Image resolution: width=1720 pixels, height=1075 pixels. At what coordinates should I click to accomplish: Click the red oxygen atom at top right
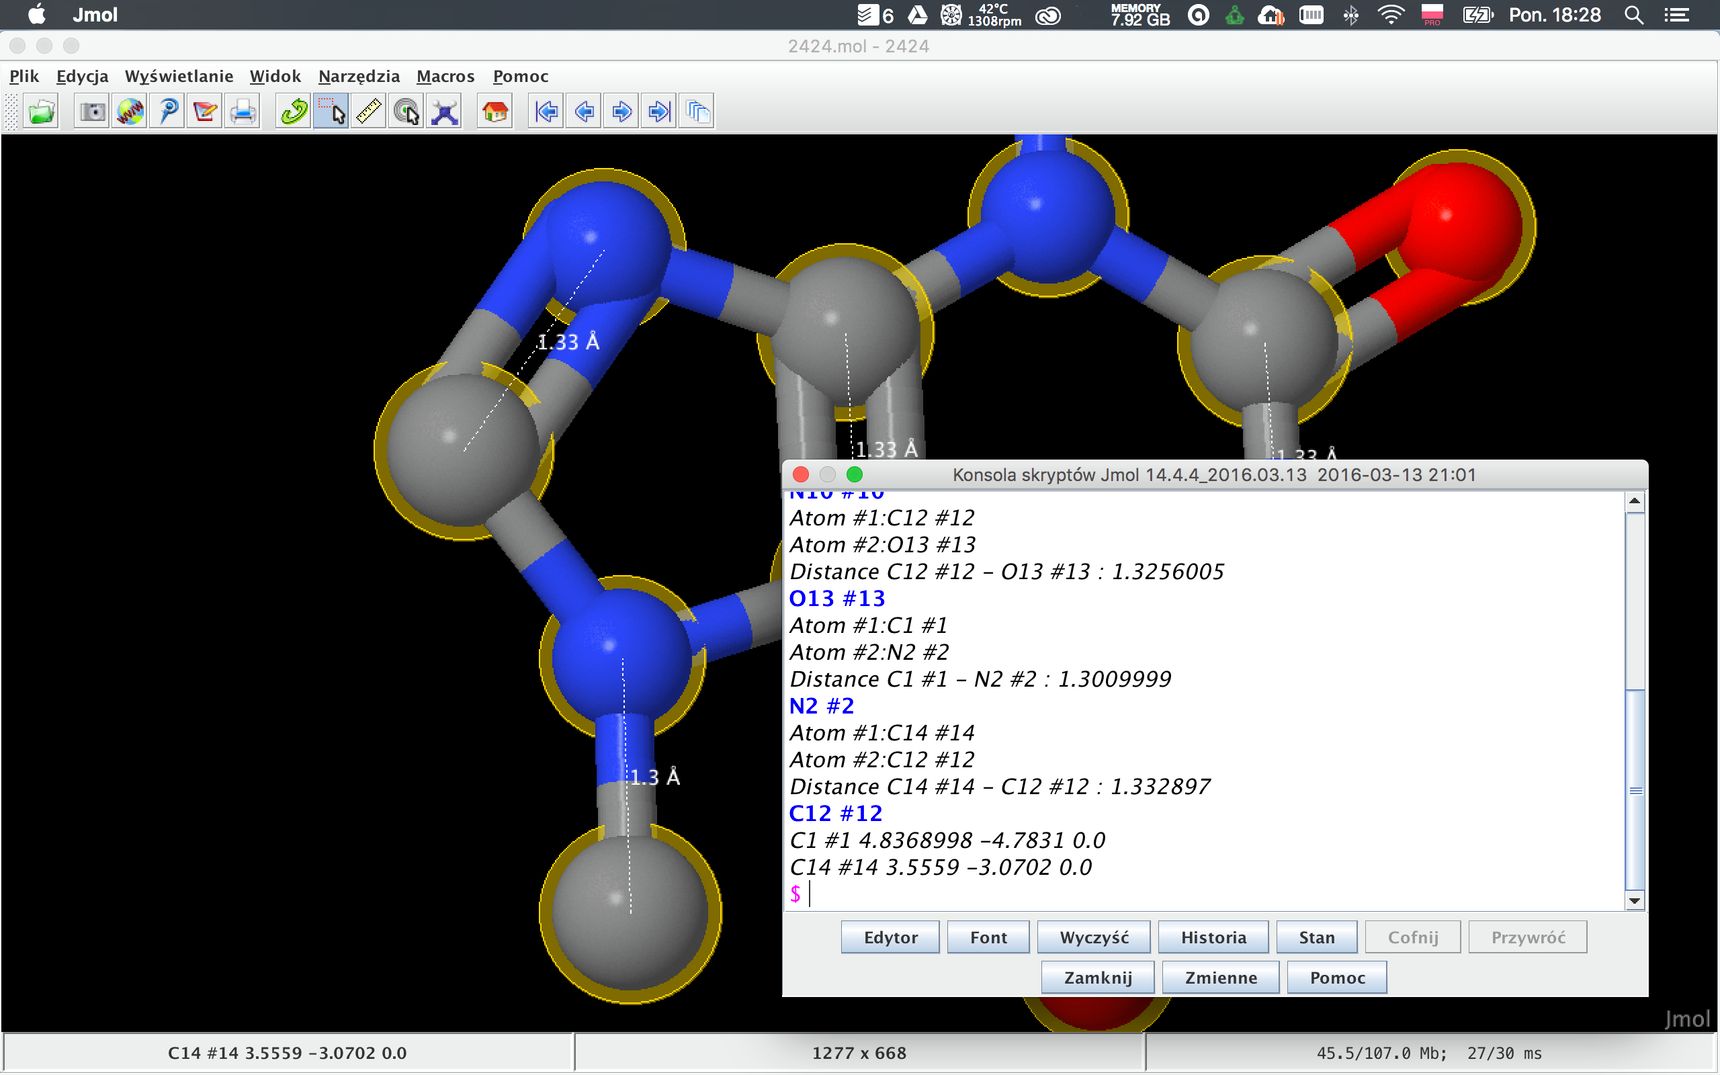(1458, 226)
